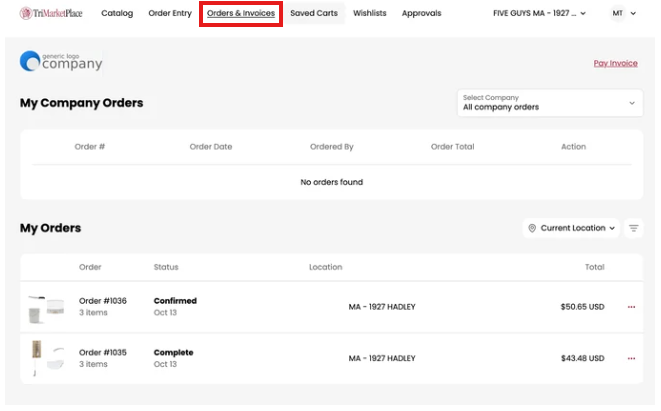Open the Saved Carts tab

coord(314,14)
